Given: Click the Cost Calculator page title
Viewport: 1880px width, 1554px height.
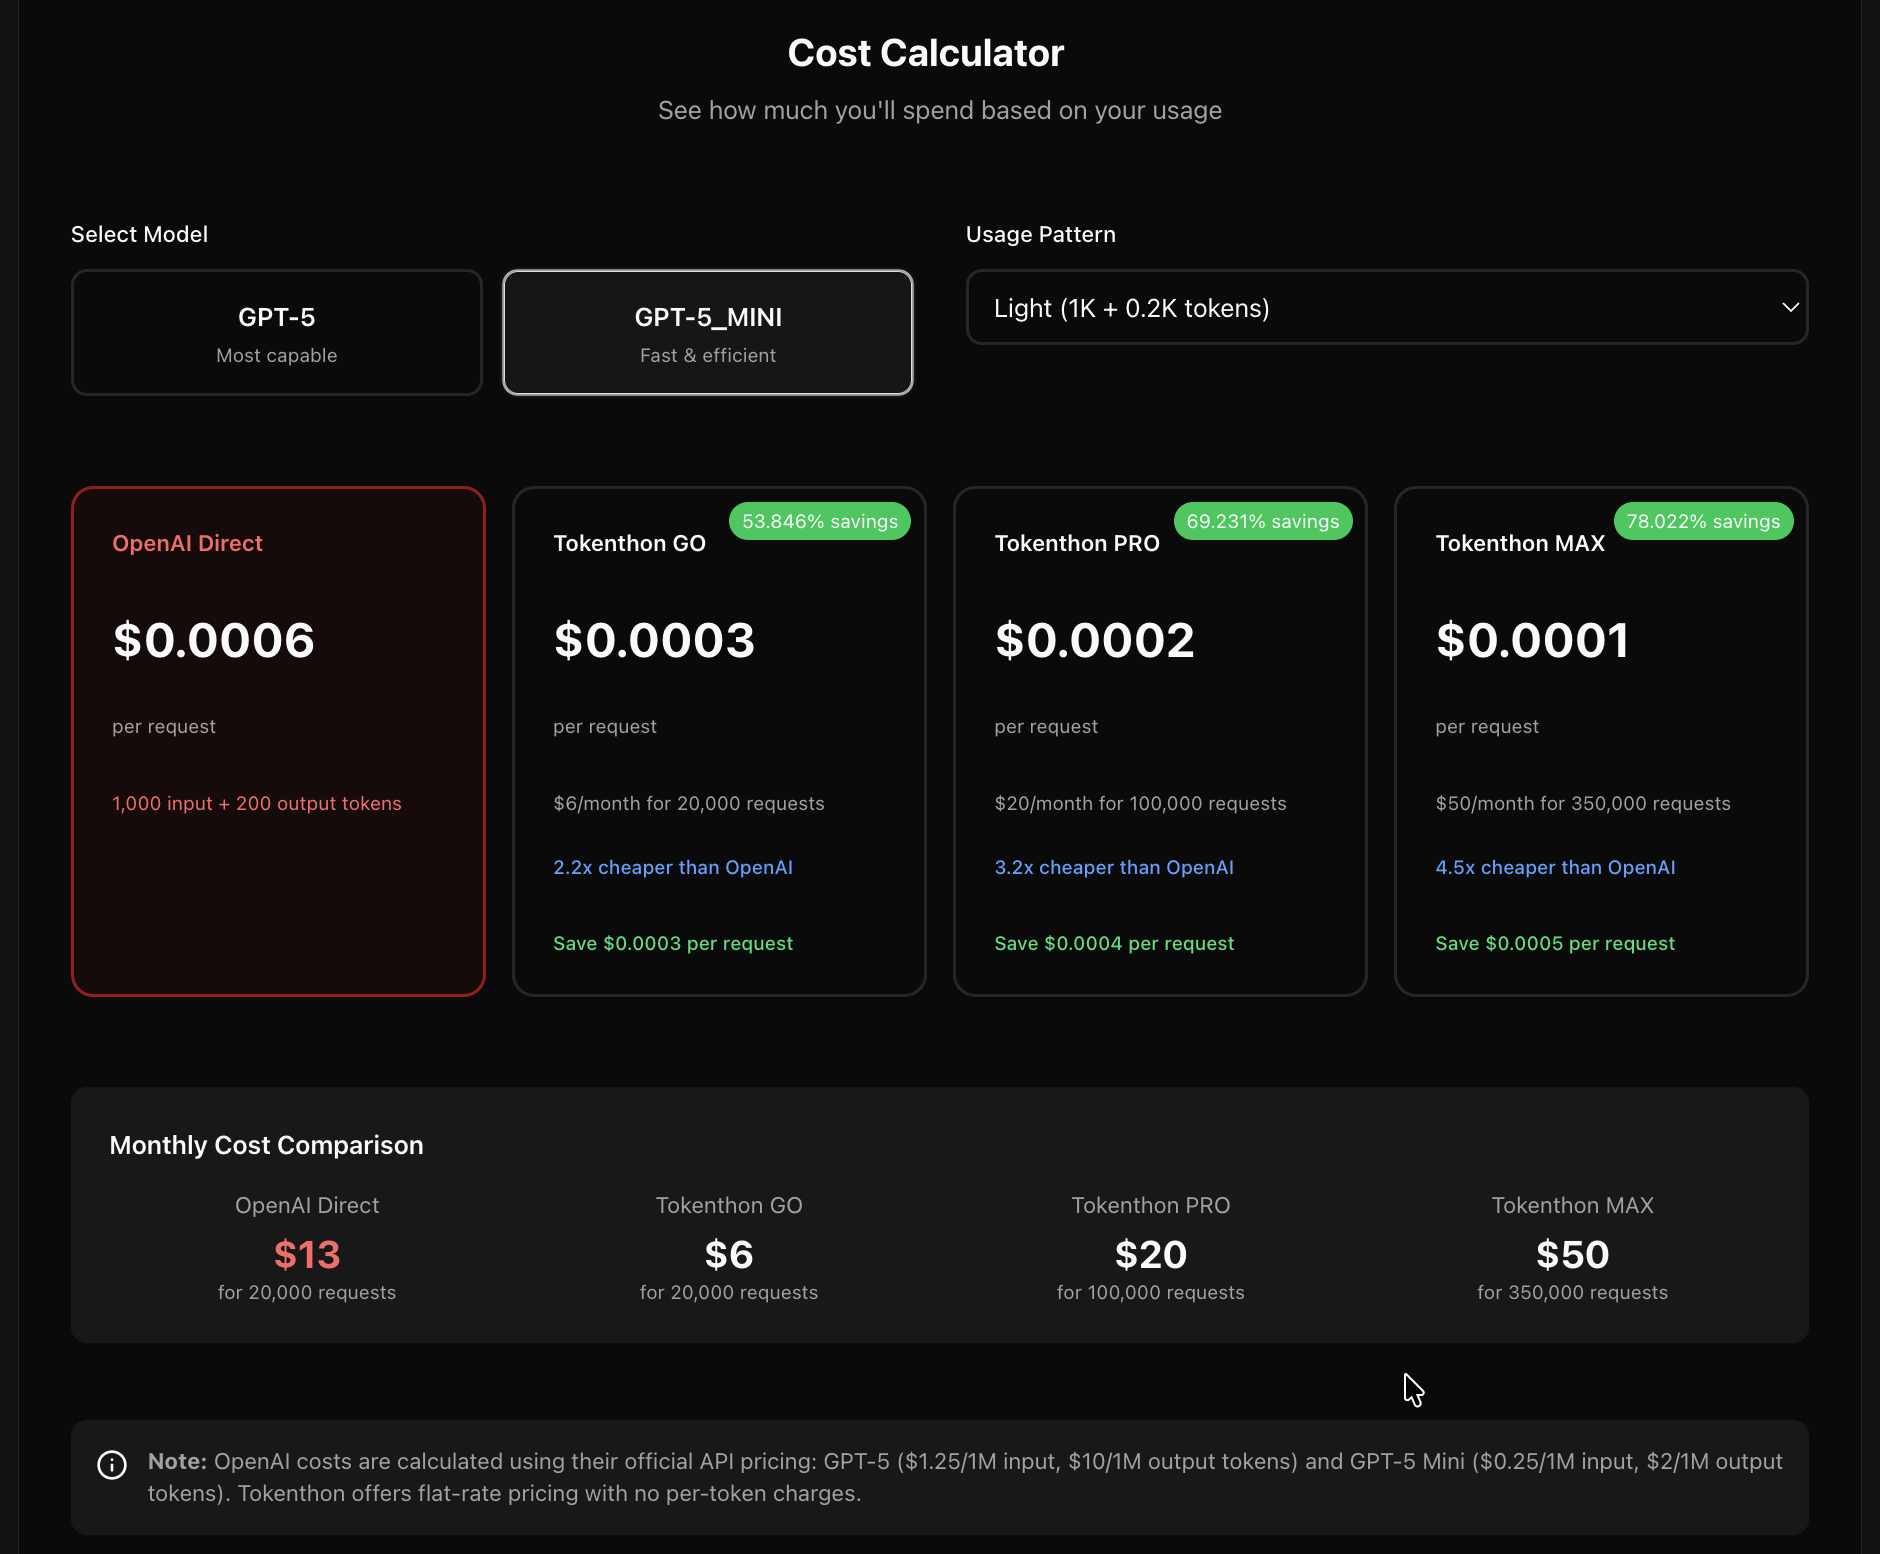Looking at the screenshot, I should (926, 52).
